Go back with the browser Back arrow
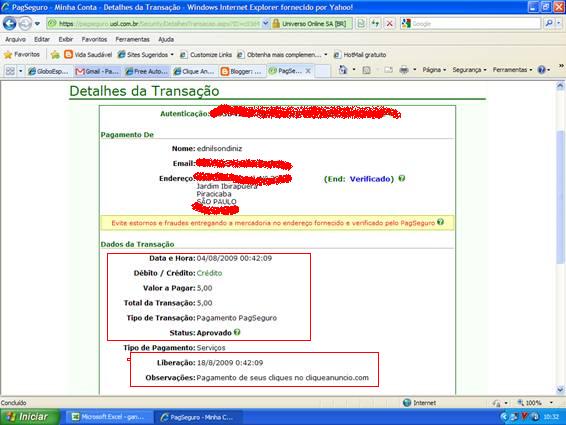 coord(9,24)
